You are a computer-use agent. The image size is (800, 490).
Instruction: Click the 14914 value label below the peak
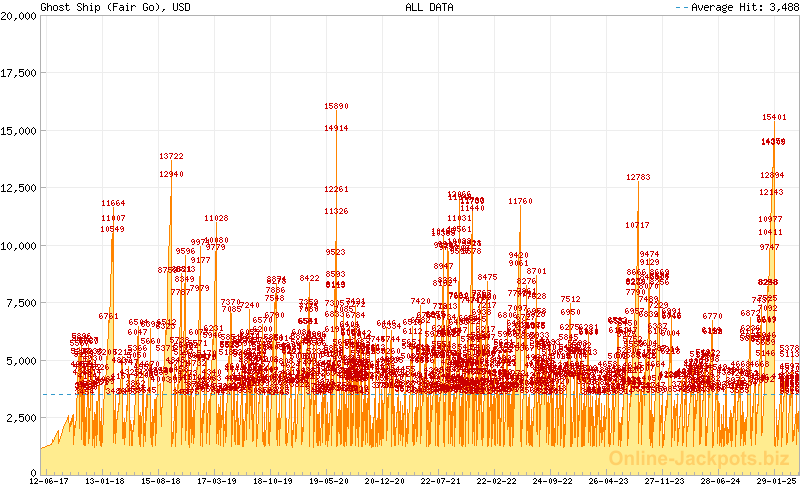pos(336,129)
